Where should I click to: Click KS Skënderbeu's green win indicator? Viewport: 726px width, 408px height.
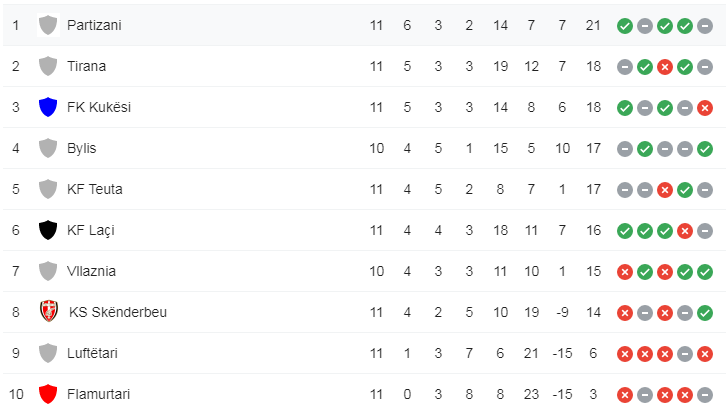[x=704, y=312]
